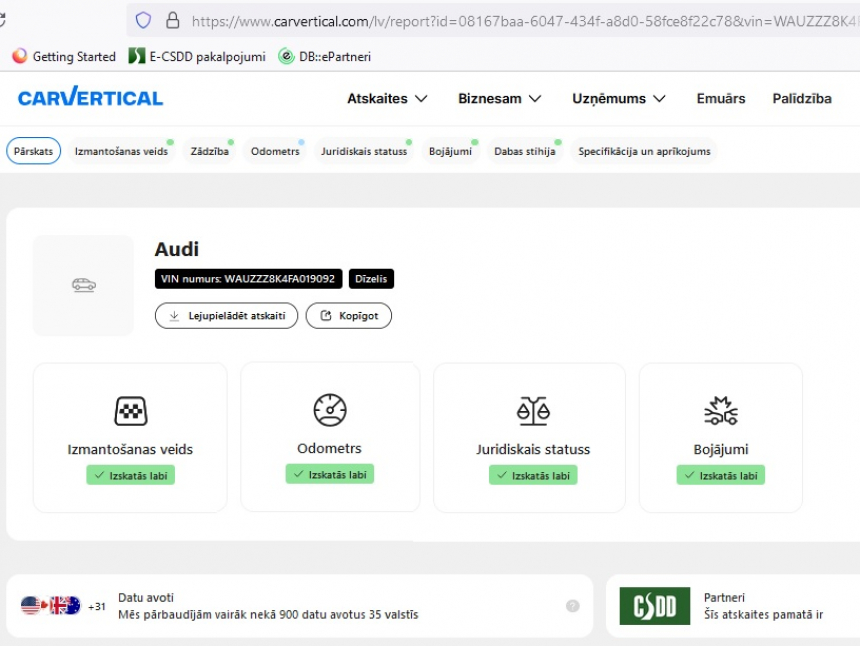Click the Kopīgot button
Image resolution: width=860 pixels, height=646 pixels.
coord(349,316)
